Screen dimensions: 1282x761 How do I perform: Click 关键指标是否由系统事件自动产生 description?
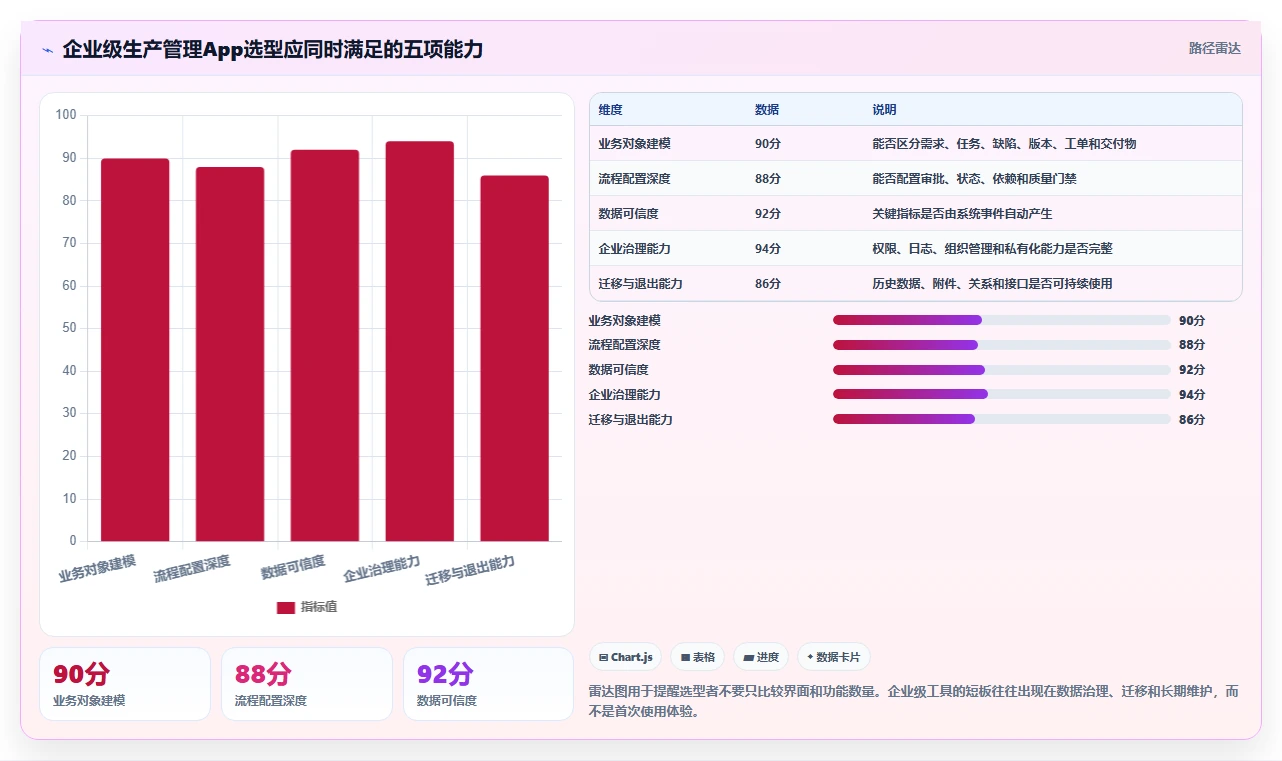[x=962, y=214]
